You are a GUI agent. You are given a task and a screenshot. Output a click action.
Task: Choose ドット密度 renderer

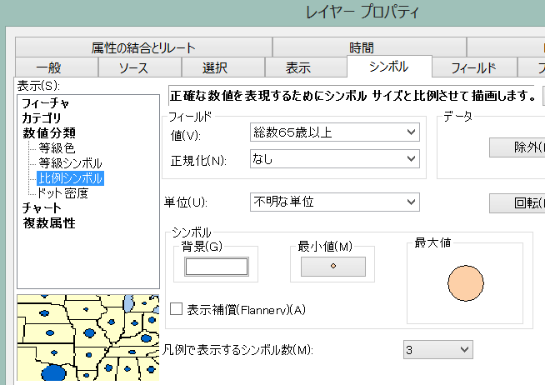(63, 193)
